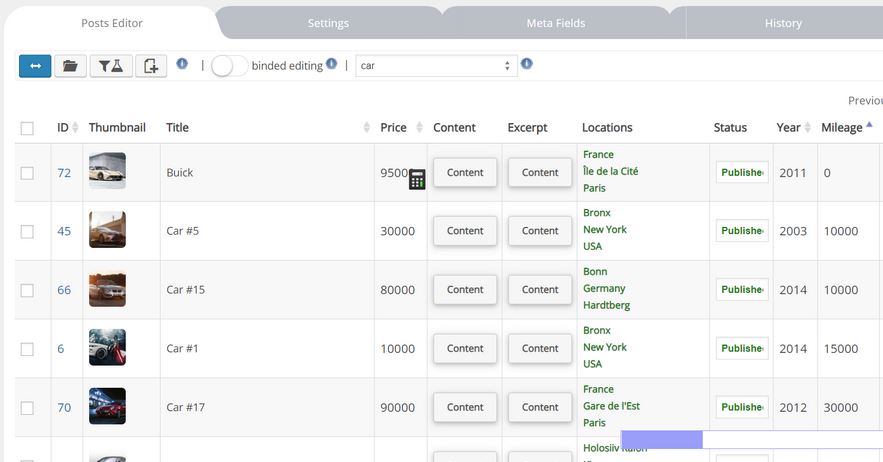Sort by ID column arrows
Image resolution: width=883 pixels, height=462 pixels.
point(75,127)
